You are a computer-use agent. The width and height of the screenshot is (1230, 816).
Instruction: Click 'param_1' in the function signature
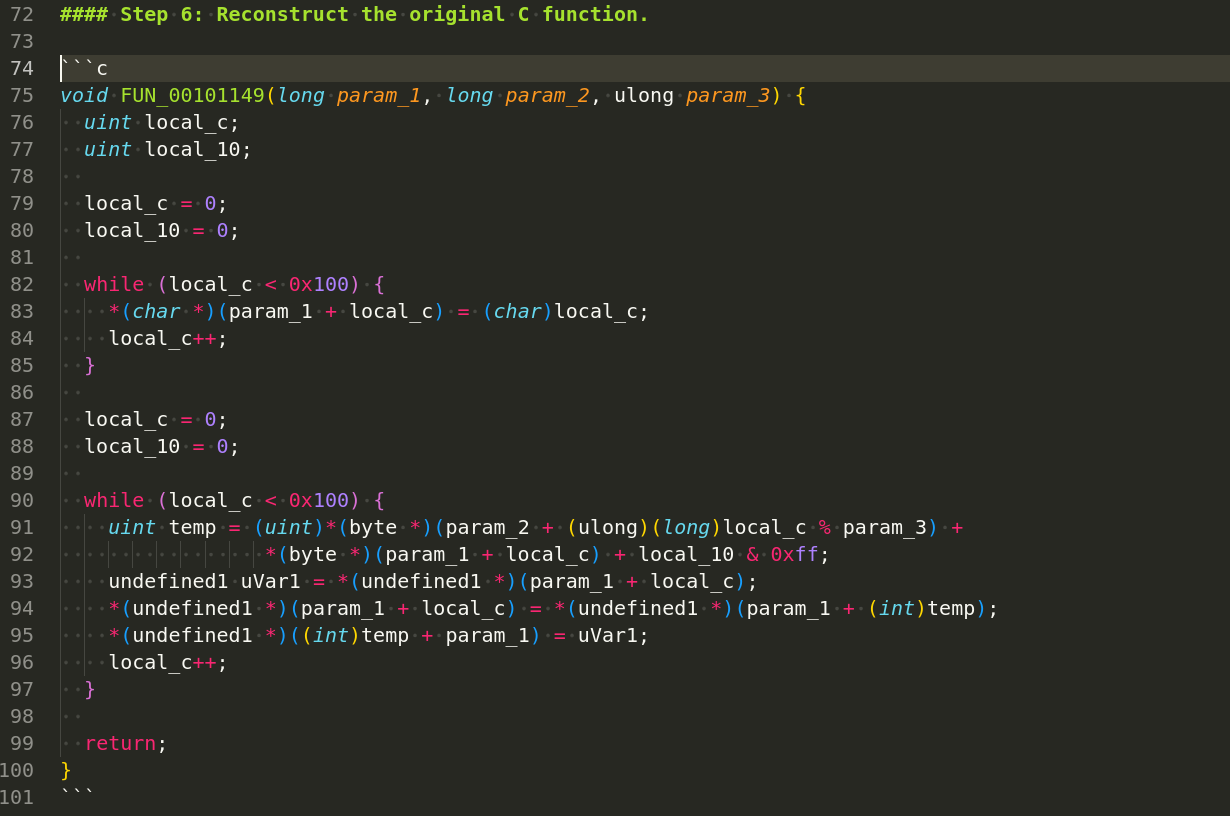tap(379, 95)
